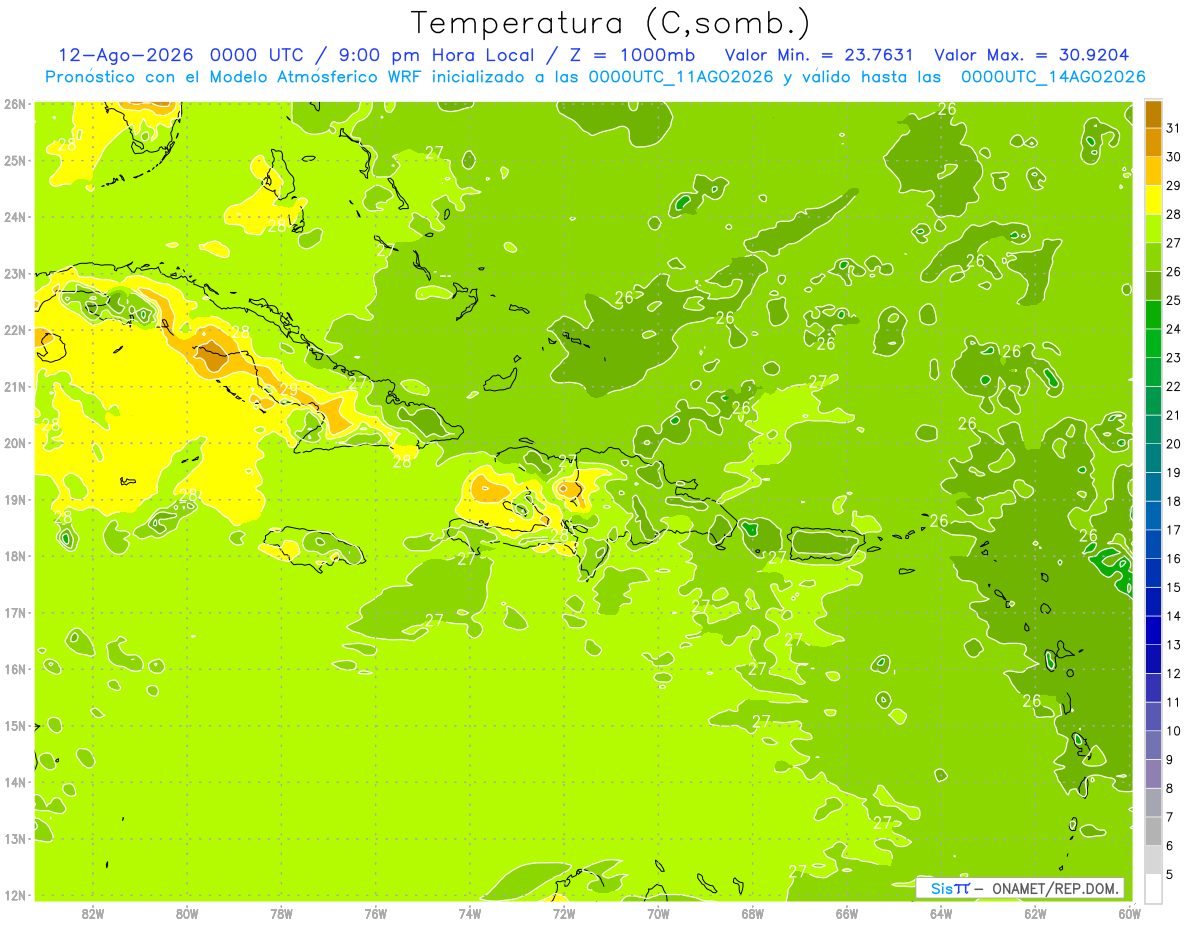Pick the legend color band between 20 and 21
The width and height of the screenshot is (1200, 927).
click(1153, 430)
